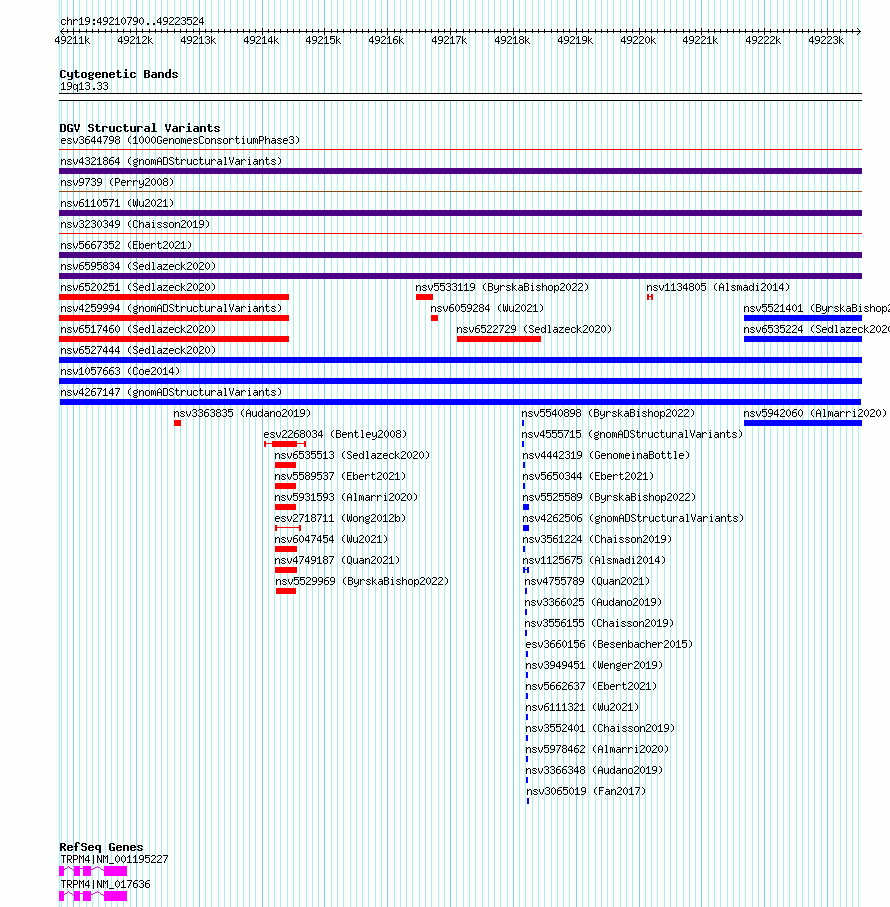Image resolution: width=890 pixels, height=907 pixels.
Task: Open the nsv5650344 (Ebert2021) label
Action: pyautogui.click(x=588, y=476)
